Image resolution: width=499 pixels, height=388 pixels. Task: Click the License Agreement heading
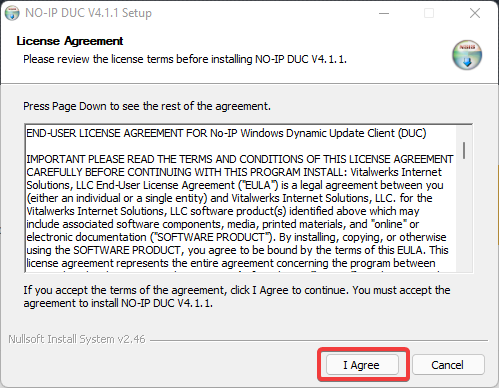70,41
